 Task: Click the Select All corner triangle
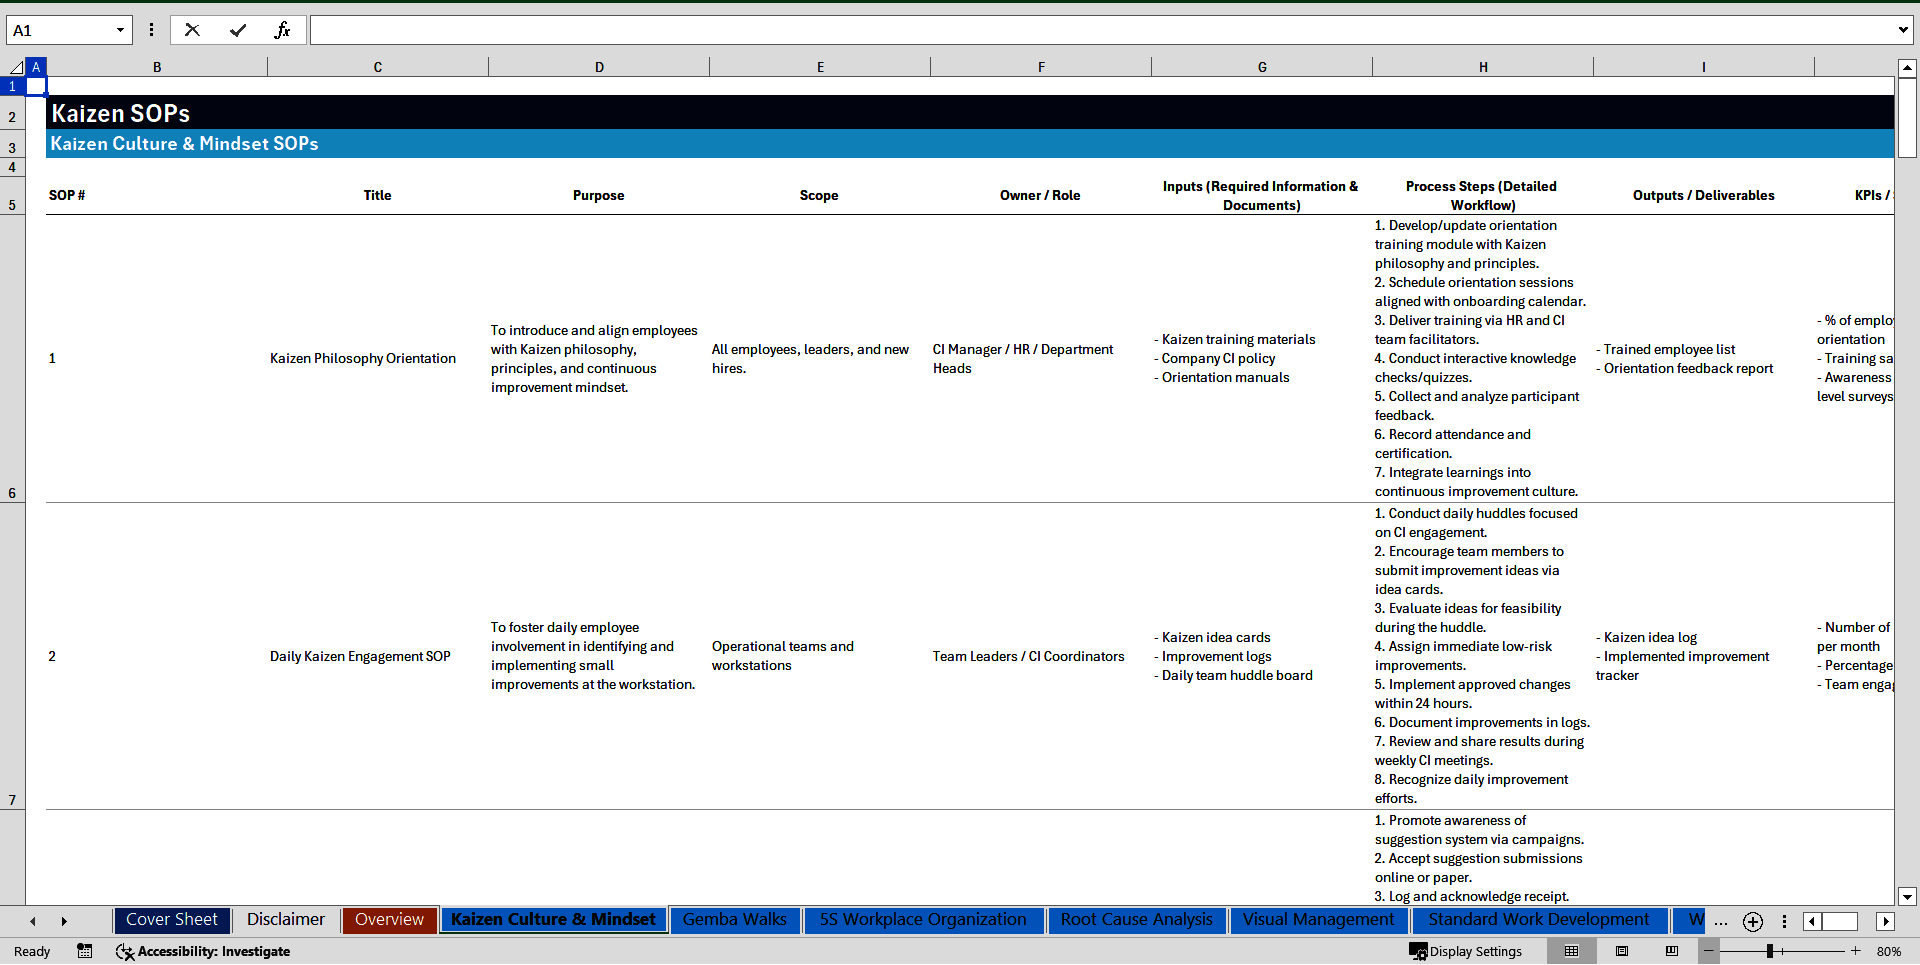[16, 67]
